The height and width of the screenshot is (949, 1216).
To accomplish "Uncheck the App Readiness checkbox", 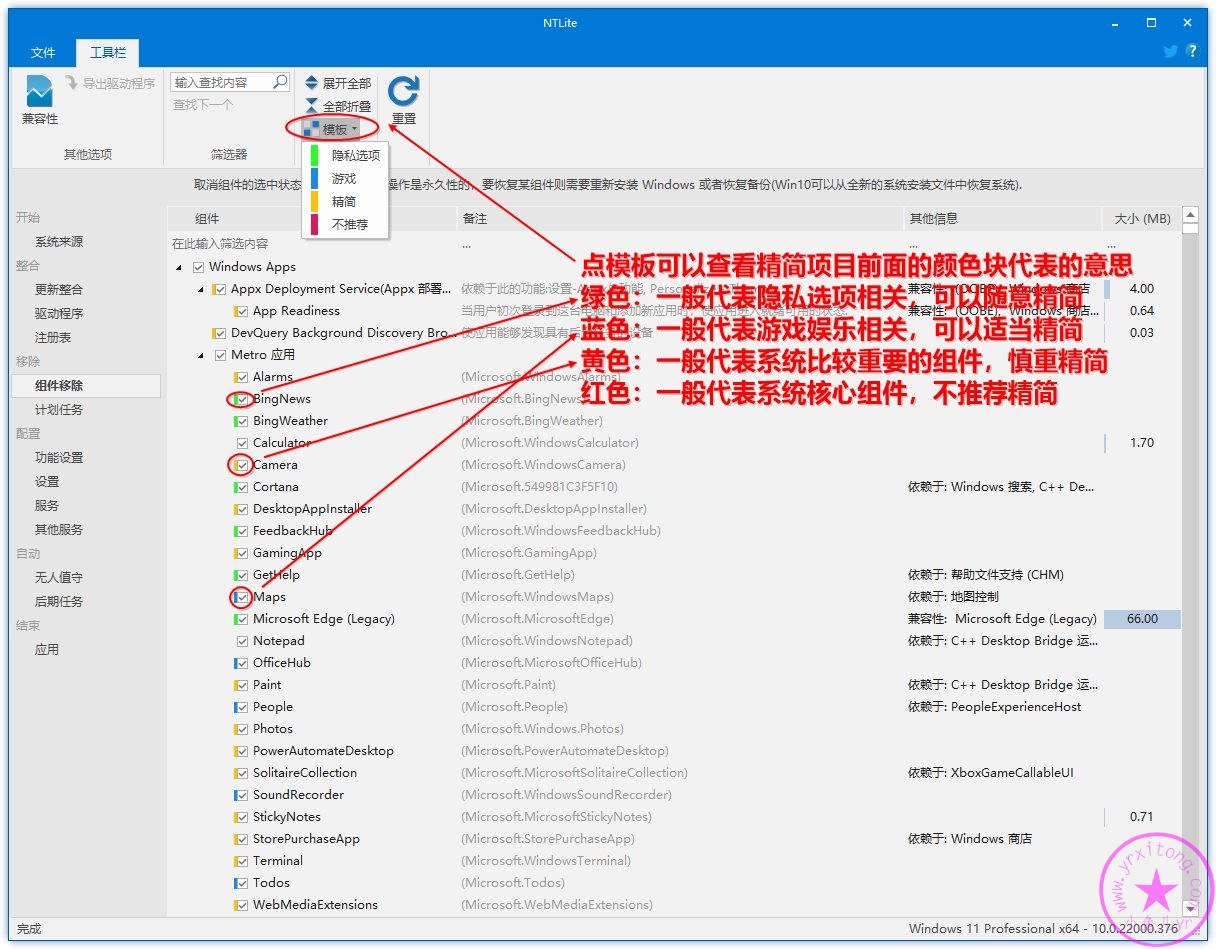I will point(243,311).
